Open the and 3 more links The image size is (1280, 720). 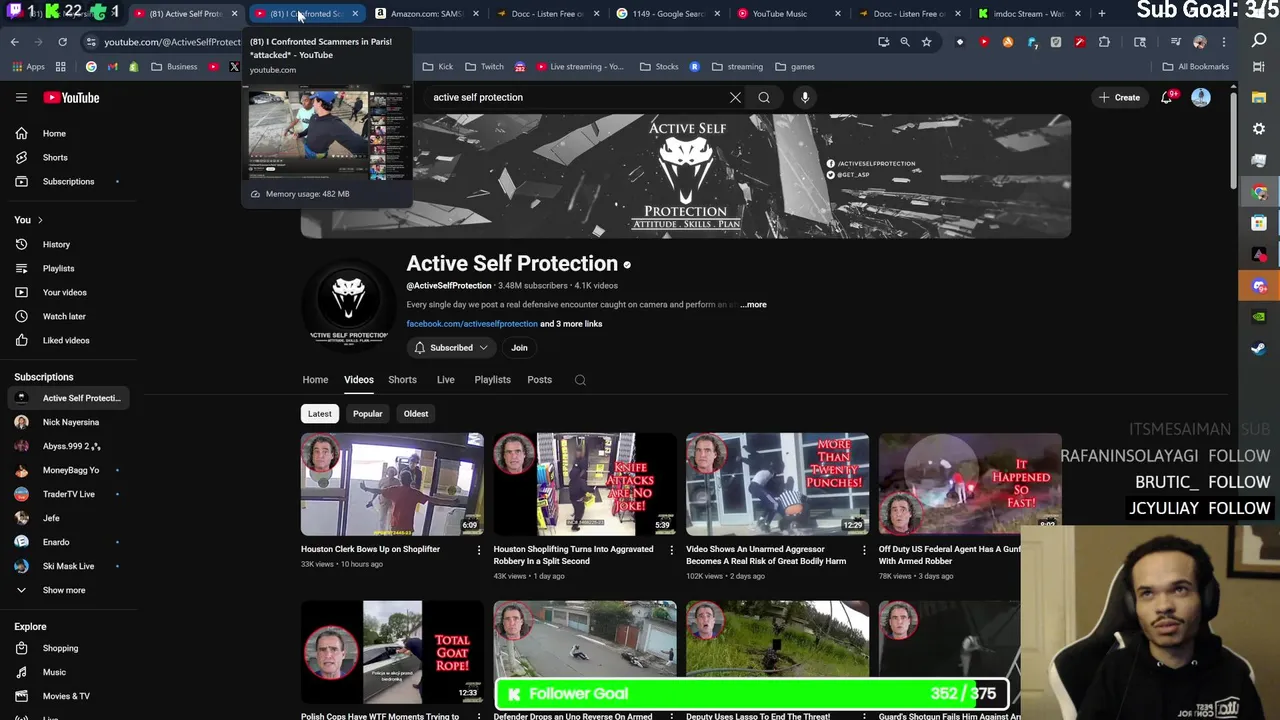click(571, 324)
